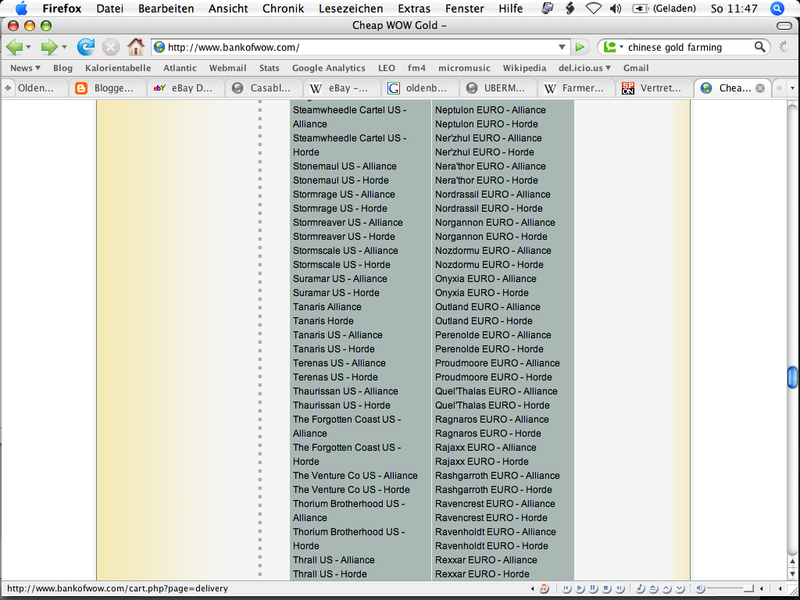
Task: Click the greyed-out Stop loading icon
Action: tap(110, 47)
